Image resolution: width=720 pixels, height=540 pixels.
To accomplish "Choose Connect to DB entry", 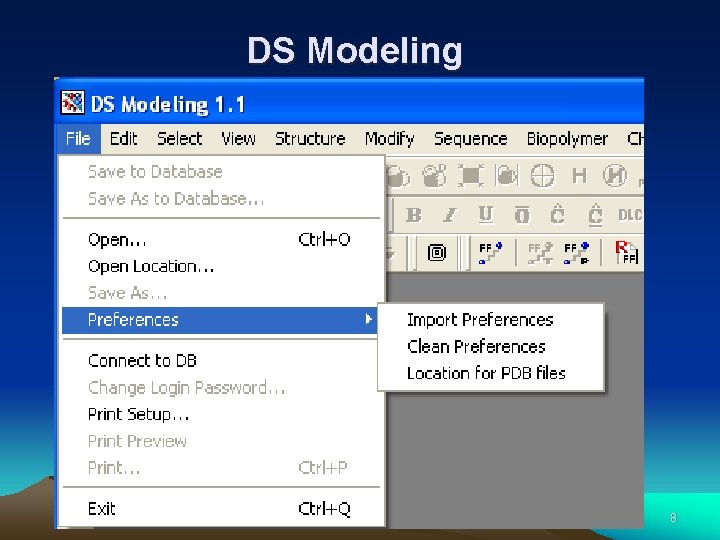I will 221,361.
